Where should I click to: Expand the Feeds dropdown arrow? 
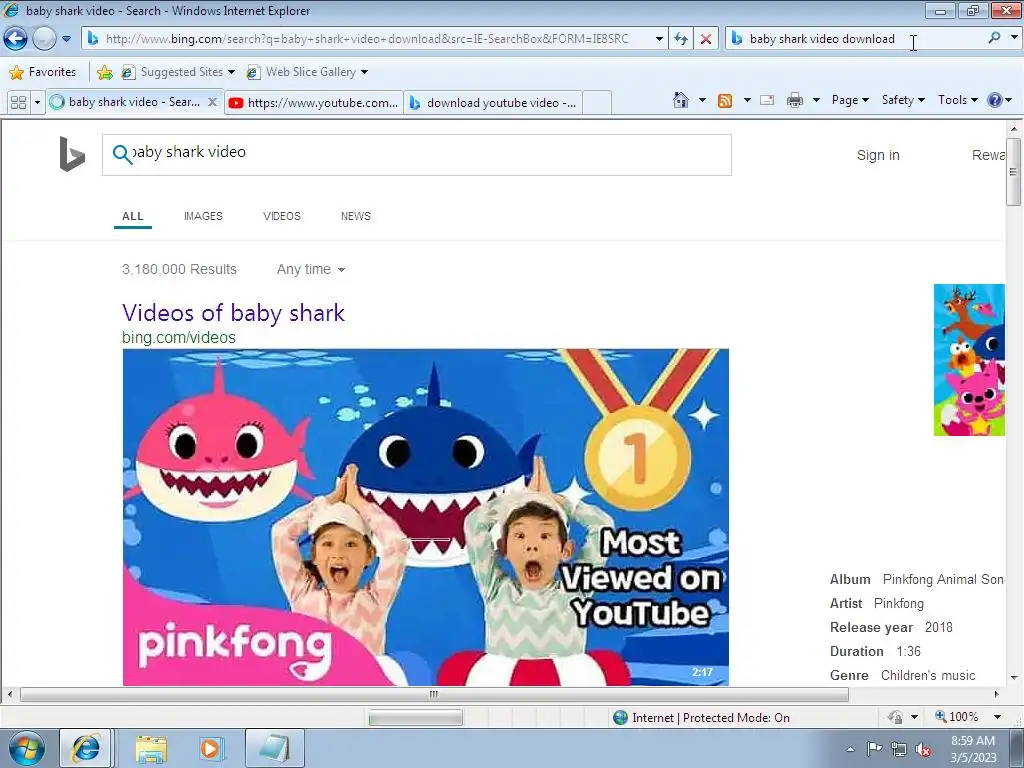tap(747, 100)
